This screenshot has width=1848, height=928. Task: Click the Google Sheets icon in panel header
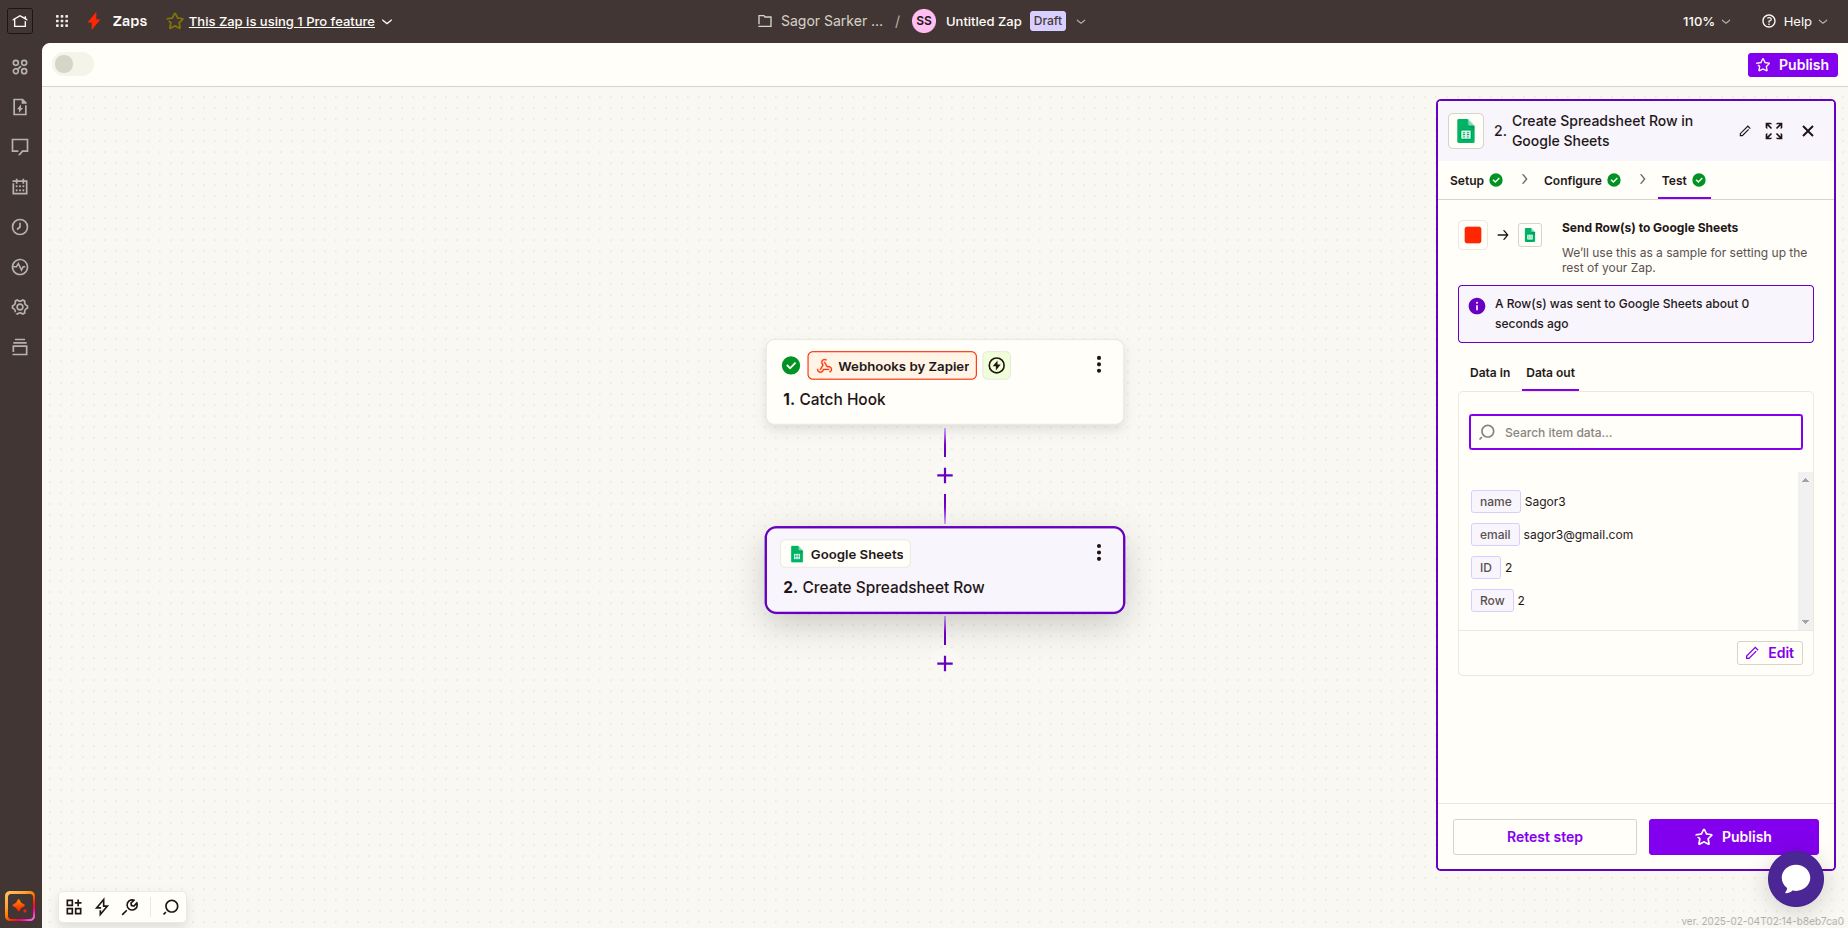coord(1466,131)
